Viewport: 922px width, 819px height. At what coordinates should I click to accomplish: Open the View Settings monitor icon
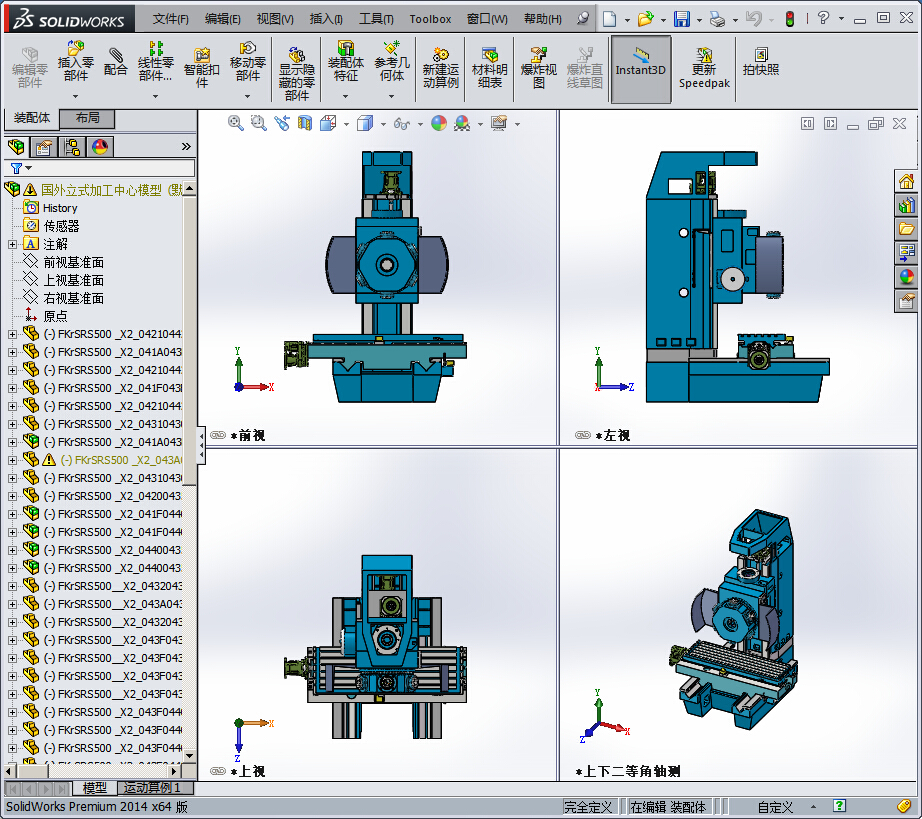(499, 123)
